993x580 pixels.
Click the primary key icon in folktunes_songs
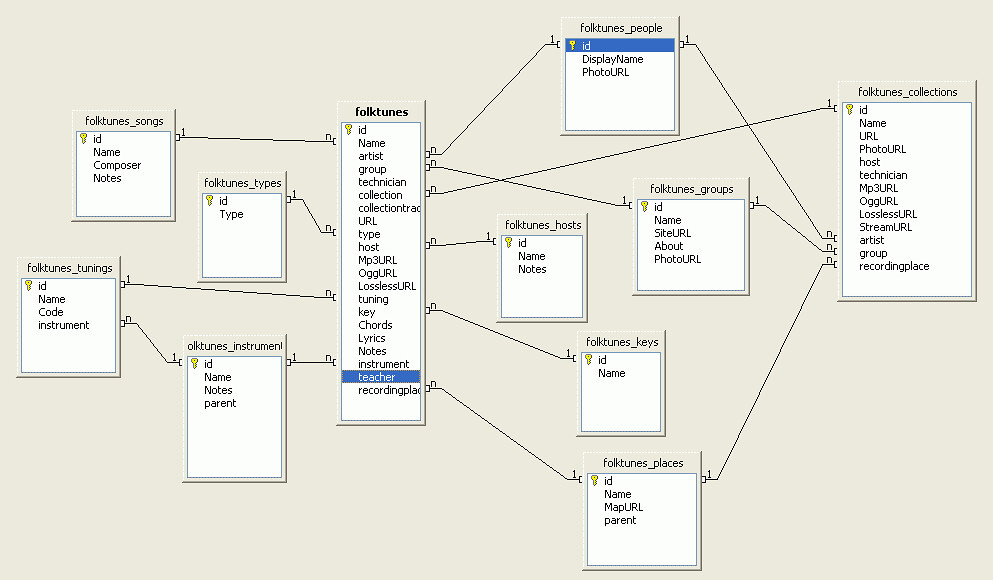click(x=84, y=139)
